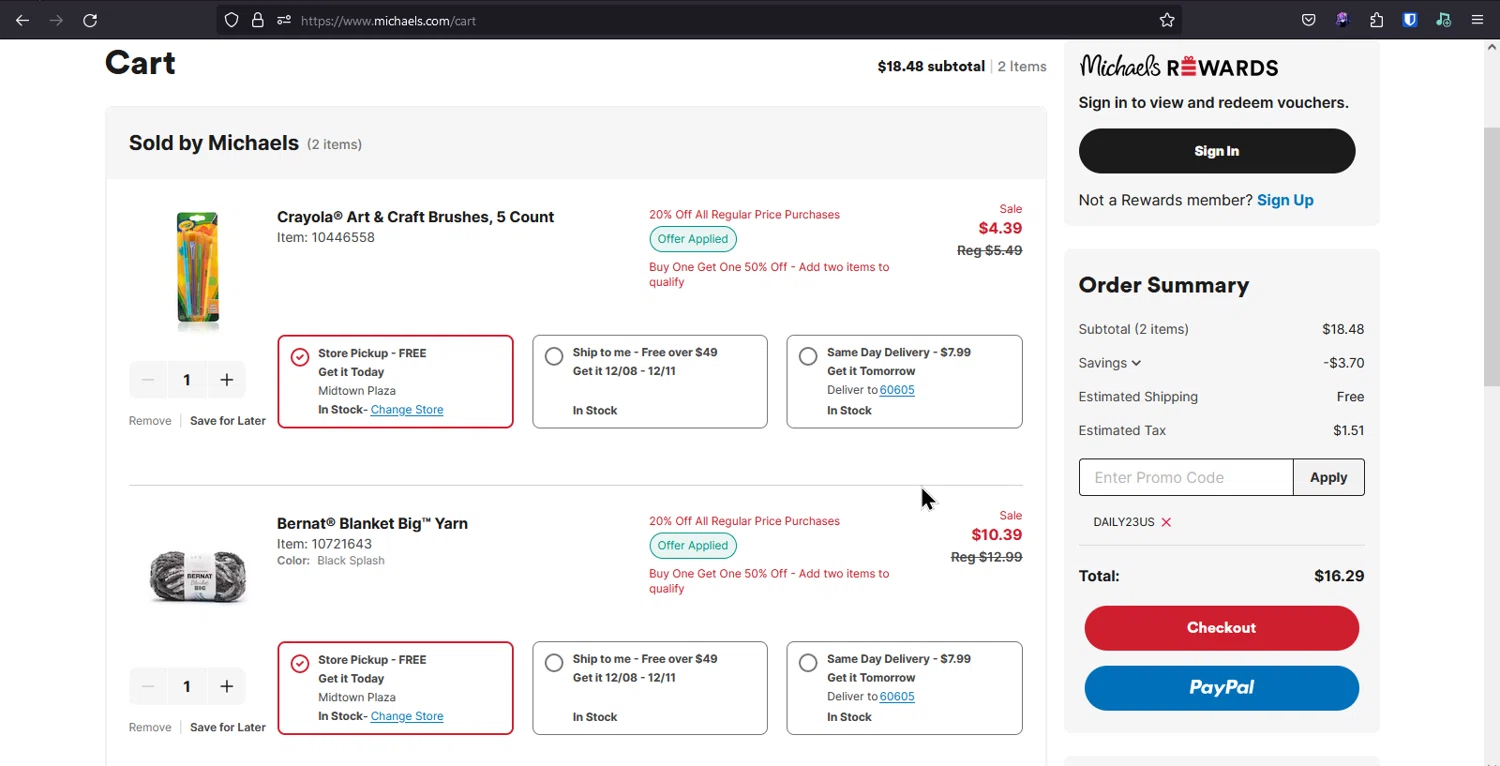Open the site permissions icon in address bar
Screen dimensions: 1500x766
click(x=284, y=20)
